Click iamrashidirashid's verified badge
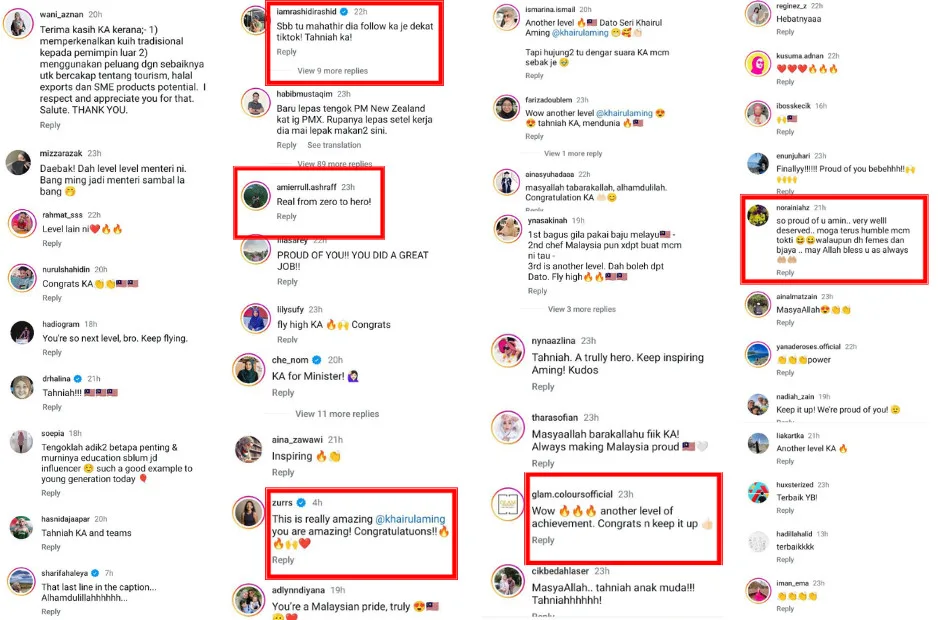950x620 pixels. pyautogui.click(x=344, y=12)
